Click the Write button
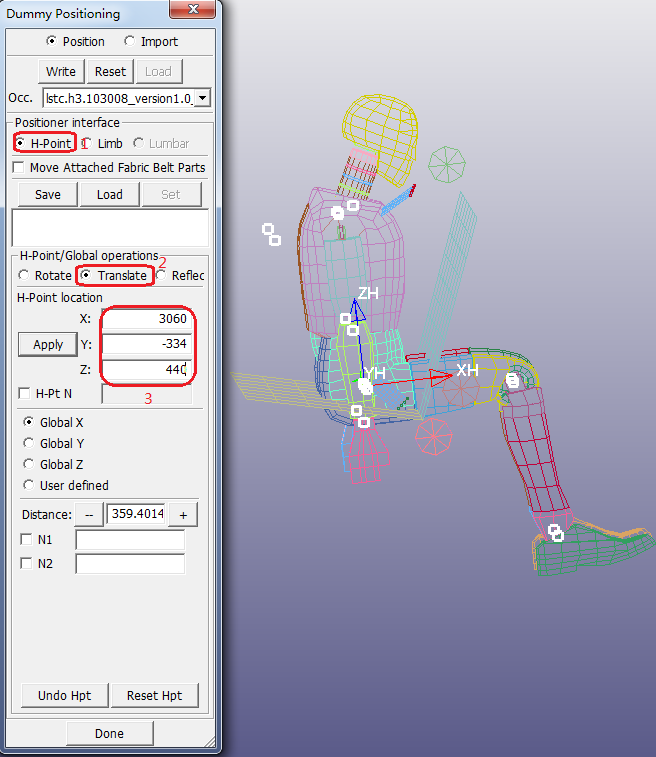Image resolution: width=656 pixels, height=757 pixels. [61, 71]
